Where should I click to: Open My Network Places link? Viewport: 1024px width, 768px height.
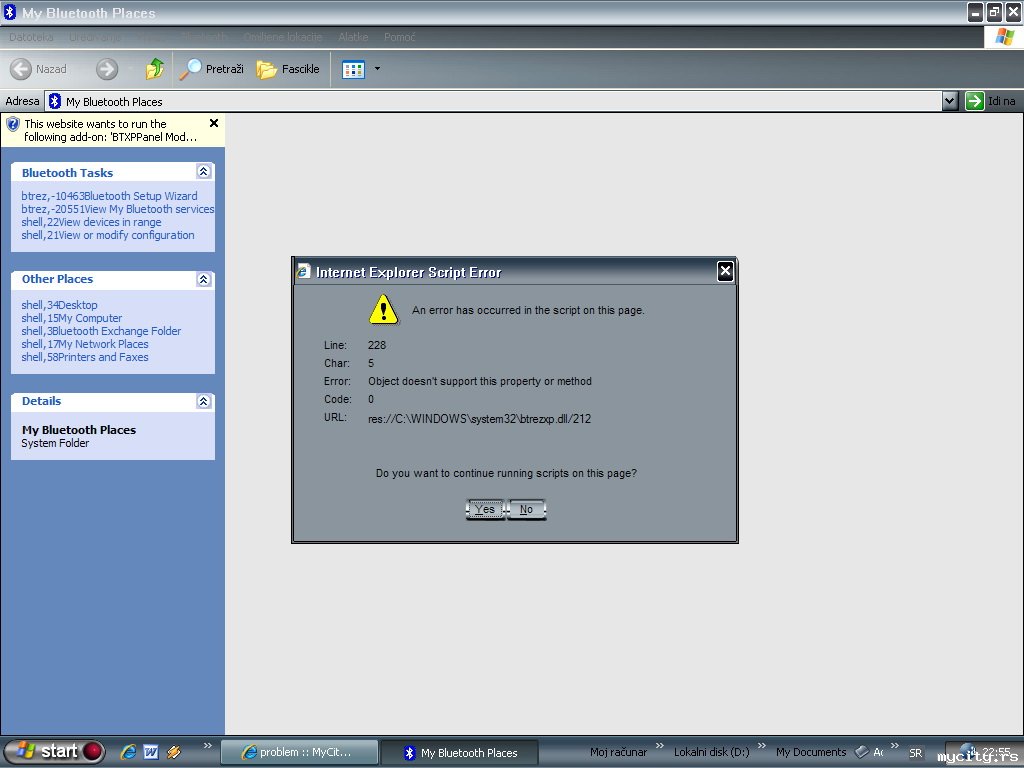[85, 344]
